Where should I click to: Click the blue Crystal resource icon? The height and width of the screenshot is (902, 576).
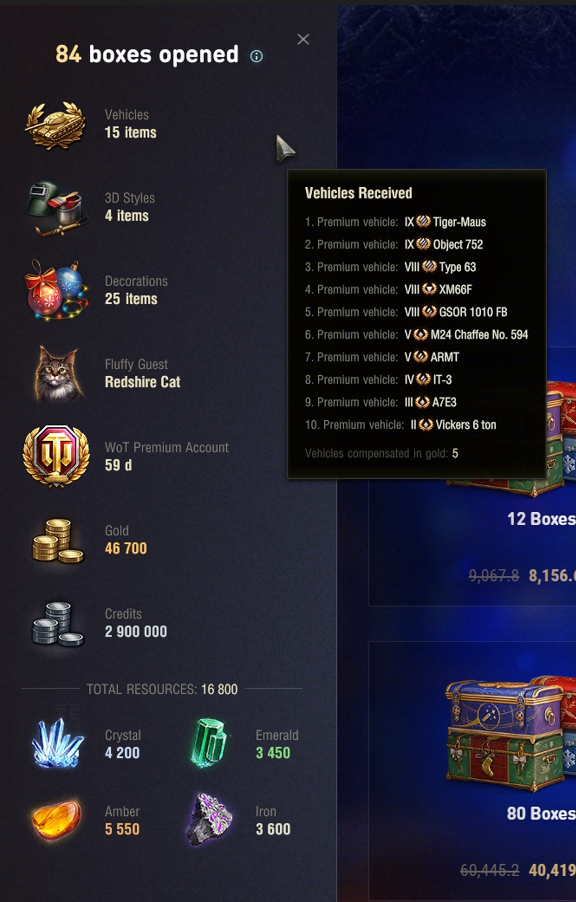(x=56, y=743)
